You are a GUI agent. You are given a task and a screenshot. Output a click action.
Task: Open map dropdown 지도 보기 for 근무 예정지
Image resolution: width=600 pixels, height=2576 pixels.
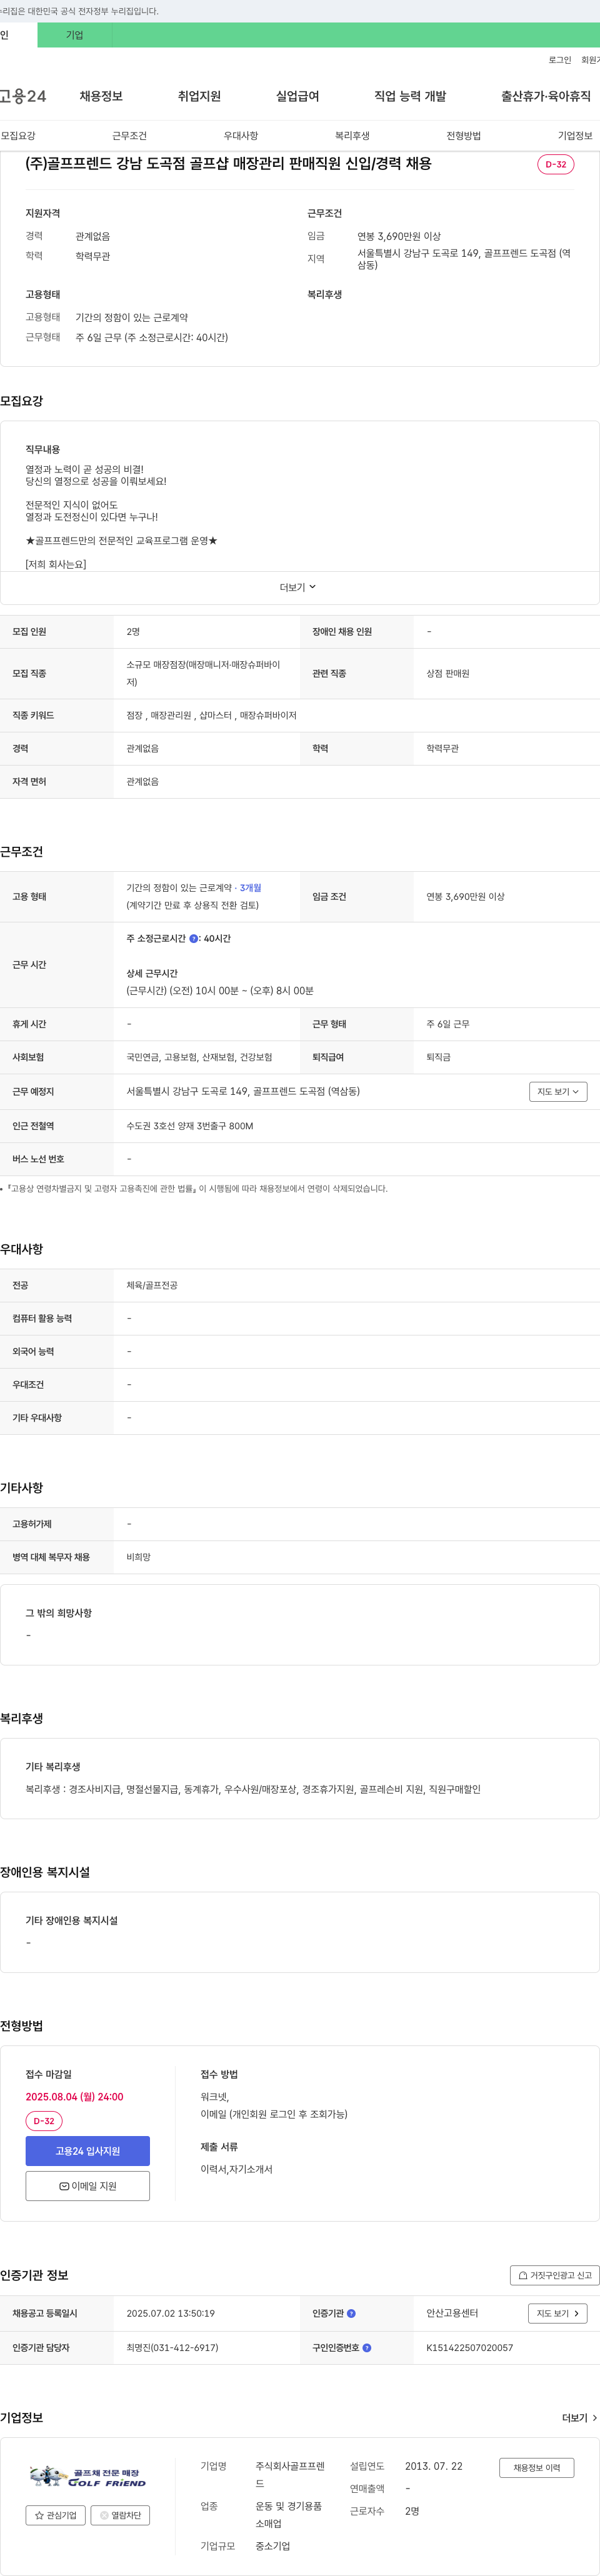click(558, 1091)
